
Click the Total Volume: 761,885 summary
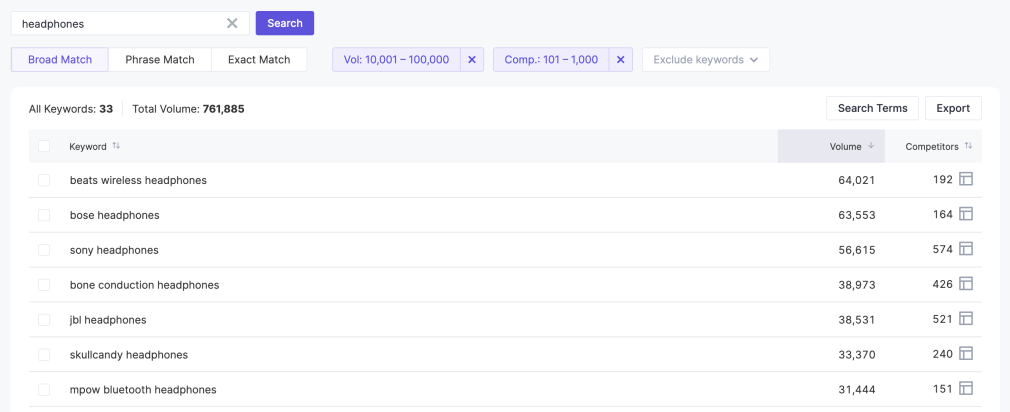coord(188,109)
